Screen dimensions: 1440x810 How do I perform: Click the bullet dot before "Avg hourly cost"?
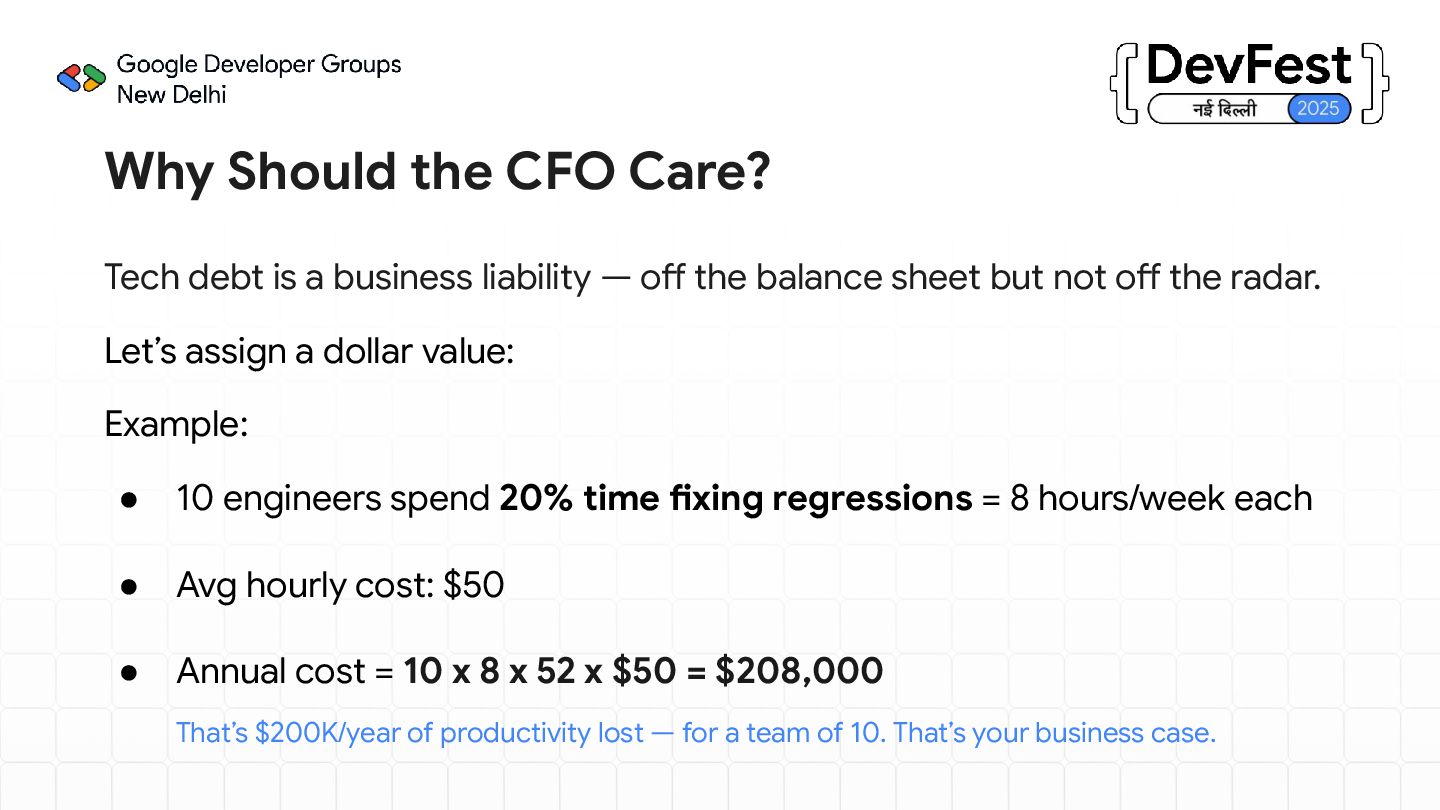[x=128, y=585]
